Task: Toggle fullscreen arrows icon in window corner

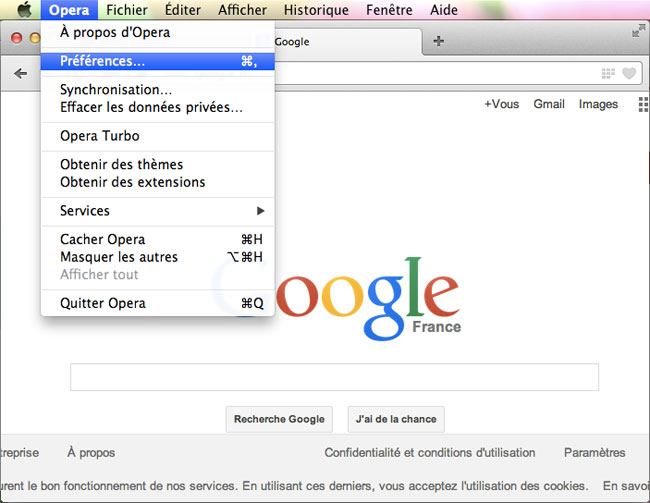Action: (638, 31)
